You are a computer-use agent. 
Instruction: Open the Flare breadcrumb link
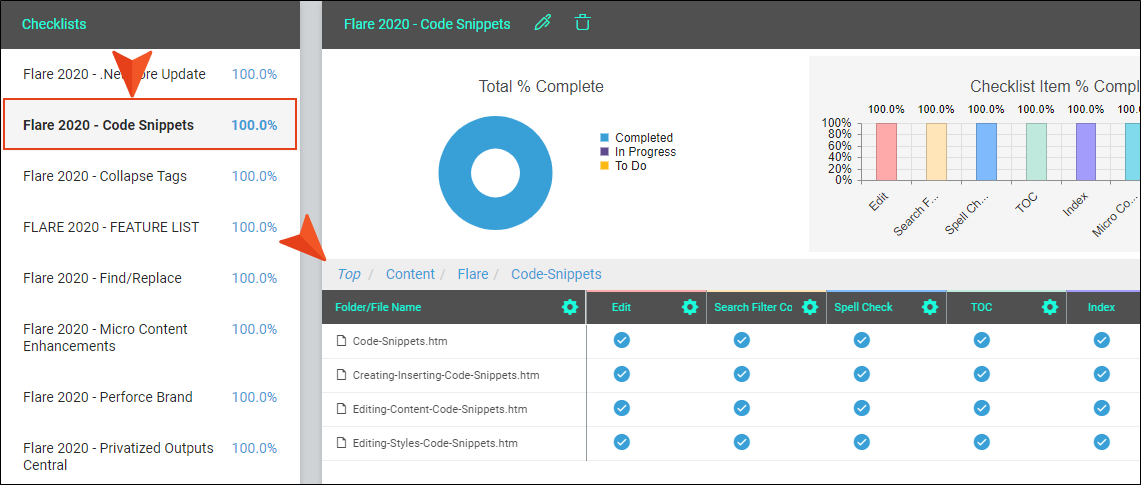pyautogui.click(x=473, y=274)
